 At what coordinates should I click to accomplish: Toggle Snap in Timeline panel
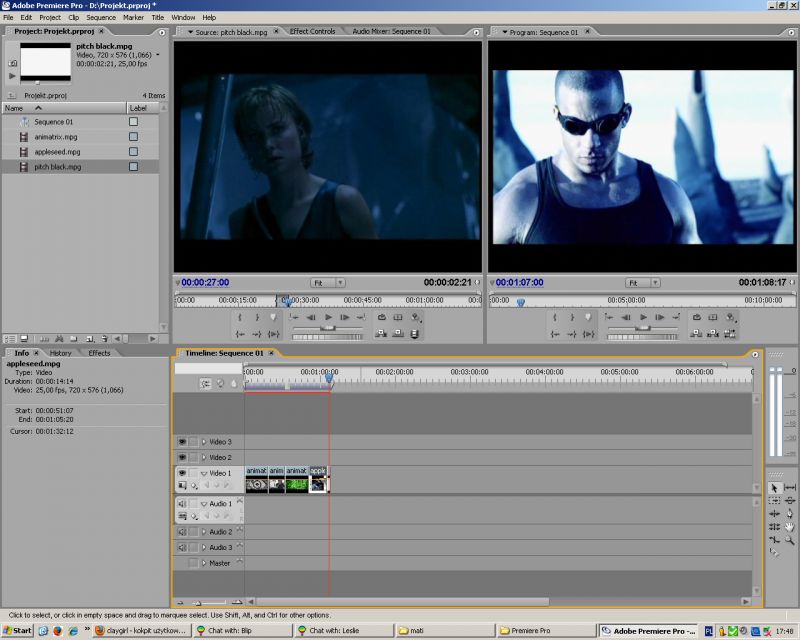206,383
